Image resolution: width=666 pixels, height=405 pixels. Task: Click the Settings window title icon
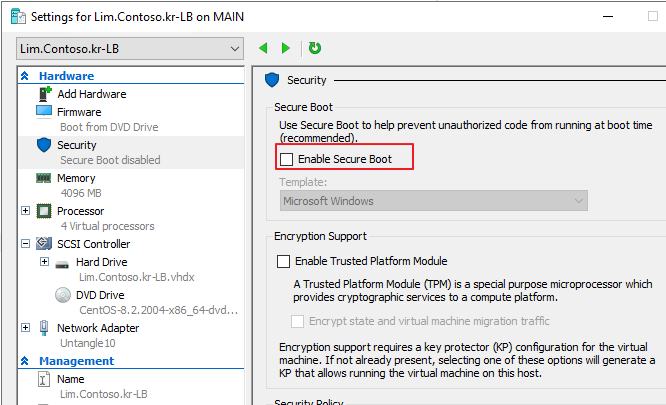point(18,17)
